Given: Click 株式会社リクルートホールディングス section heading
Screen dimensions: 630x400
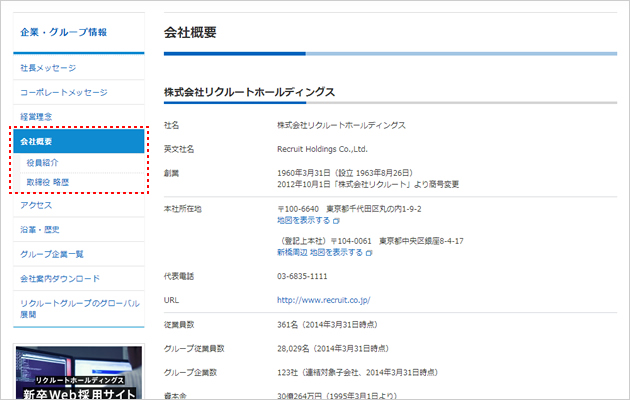Looking at the screenshot, I should (x=249, y=92).
